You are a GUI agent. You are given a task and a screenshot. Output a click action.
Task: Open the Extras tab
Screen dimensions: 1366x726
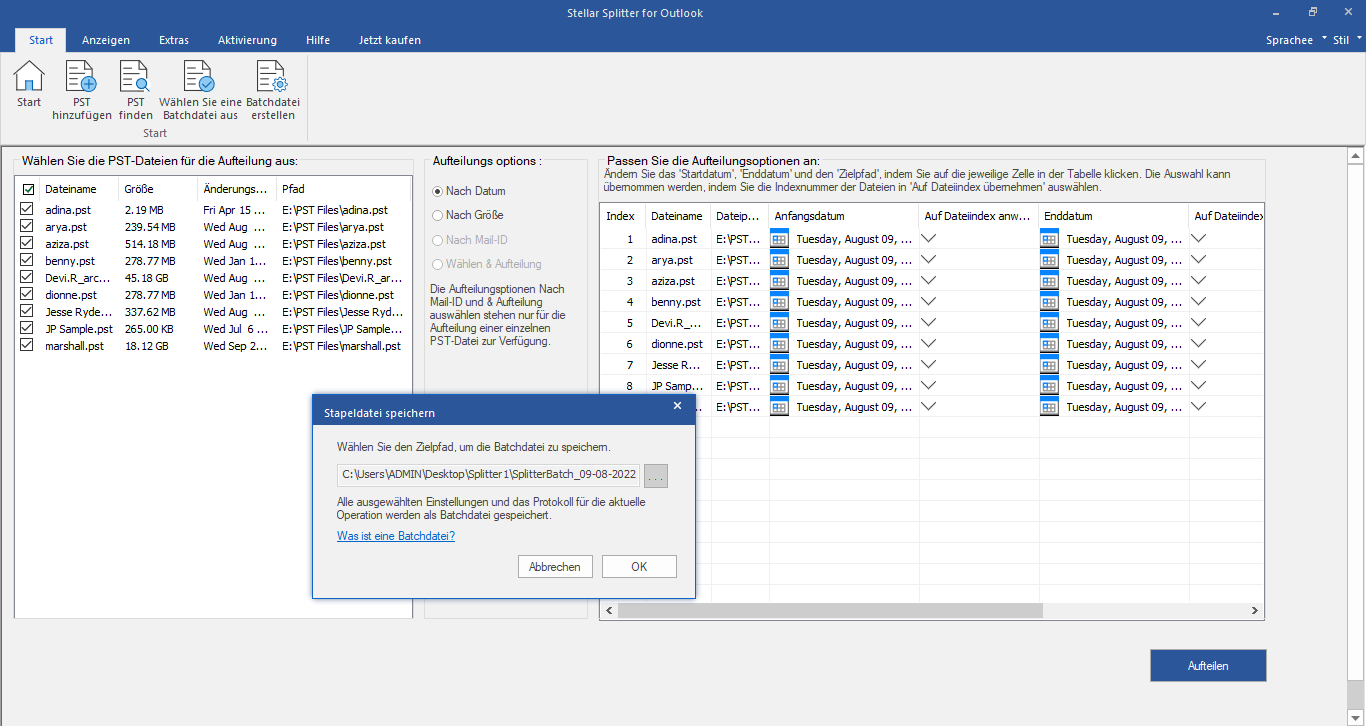tap(174, 40)
